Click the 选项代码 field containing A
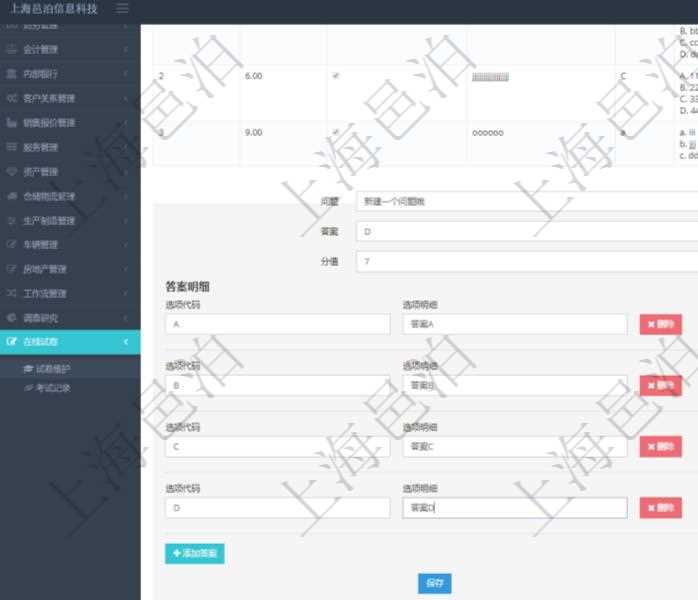This screenshot has width=698, height=600. [278, 324]
